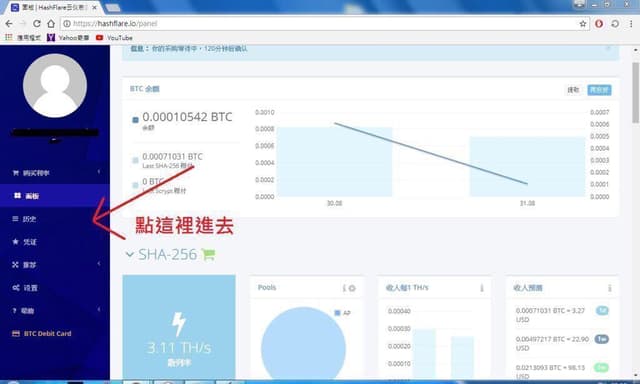Bookmark this page with the star icon
This screenshot has width=640, height=384.
point(583,24)
